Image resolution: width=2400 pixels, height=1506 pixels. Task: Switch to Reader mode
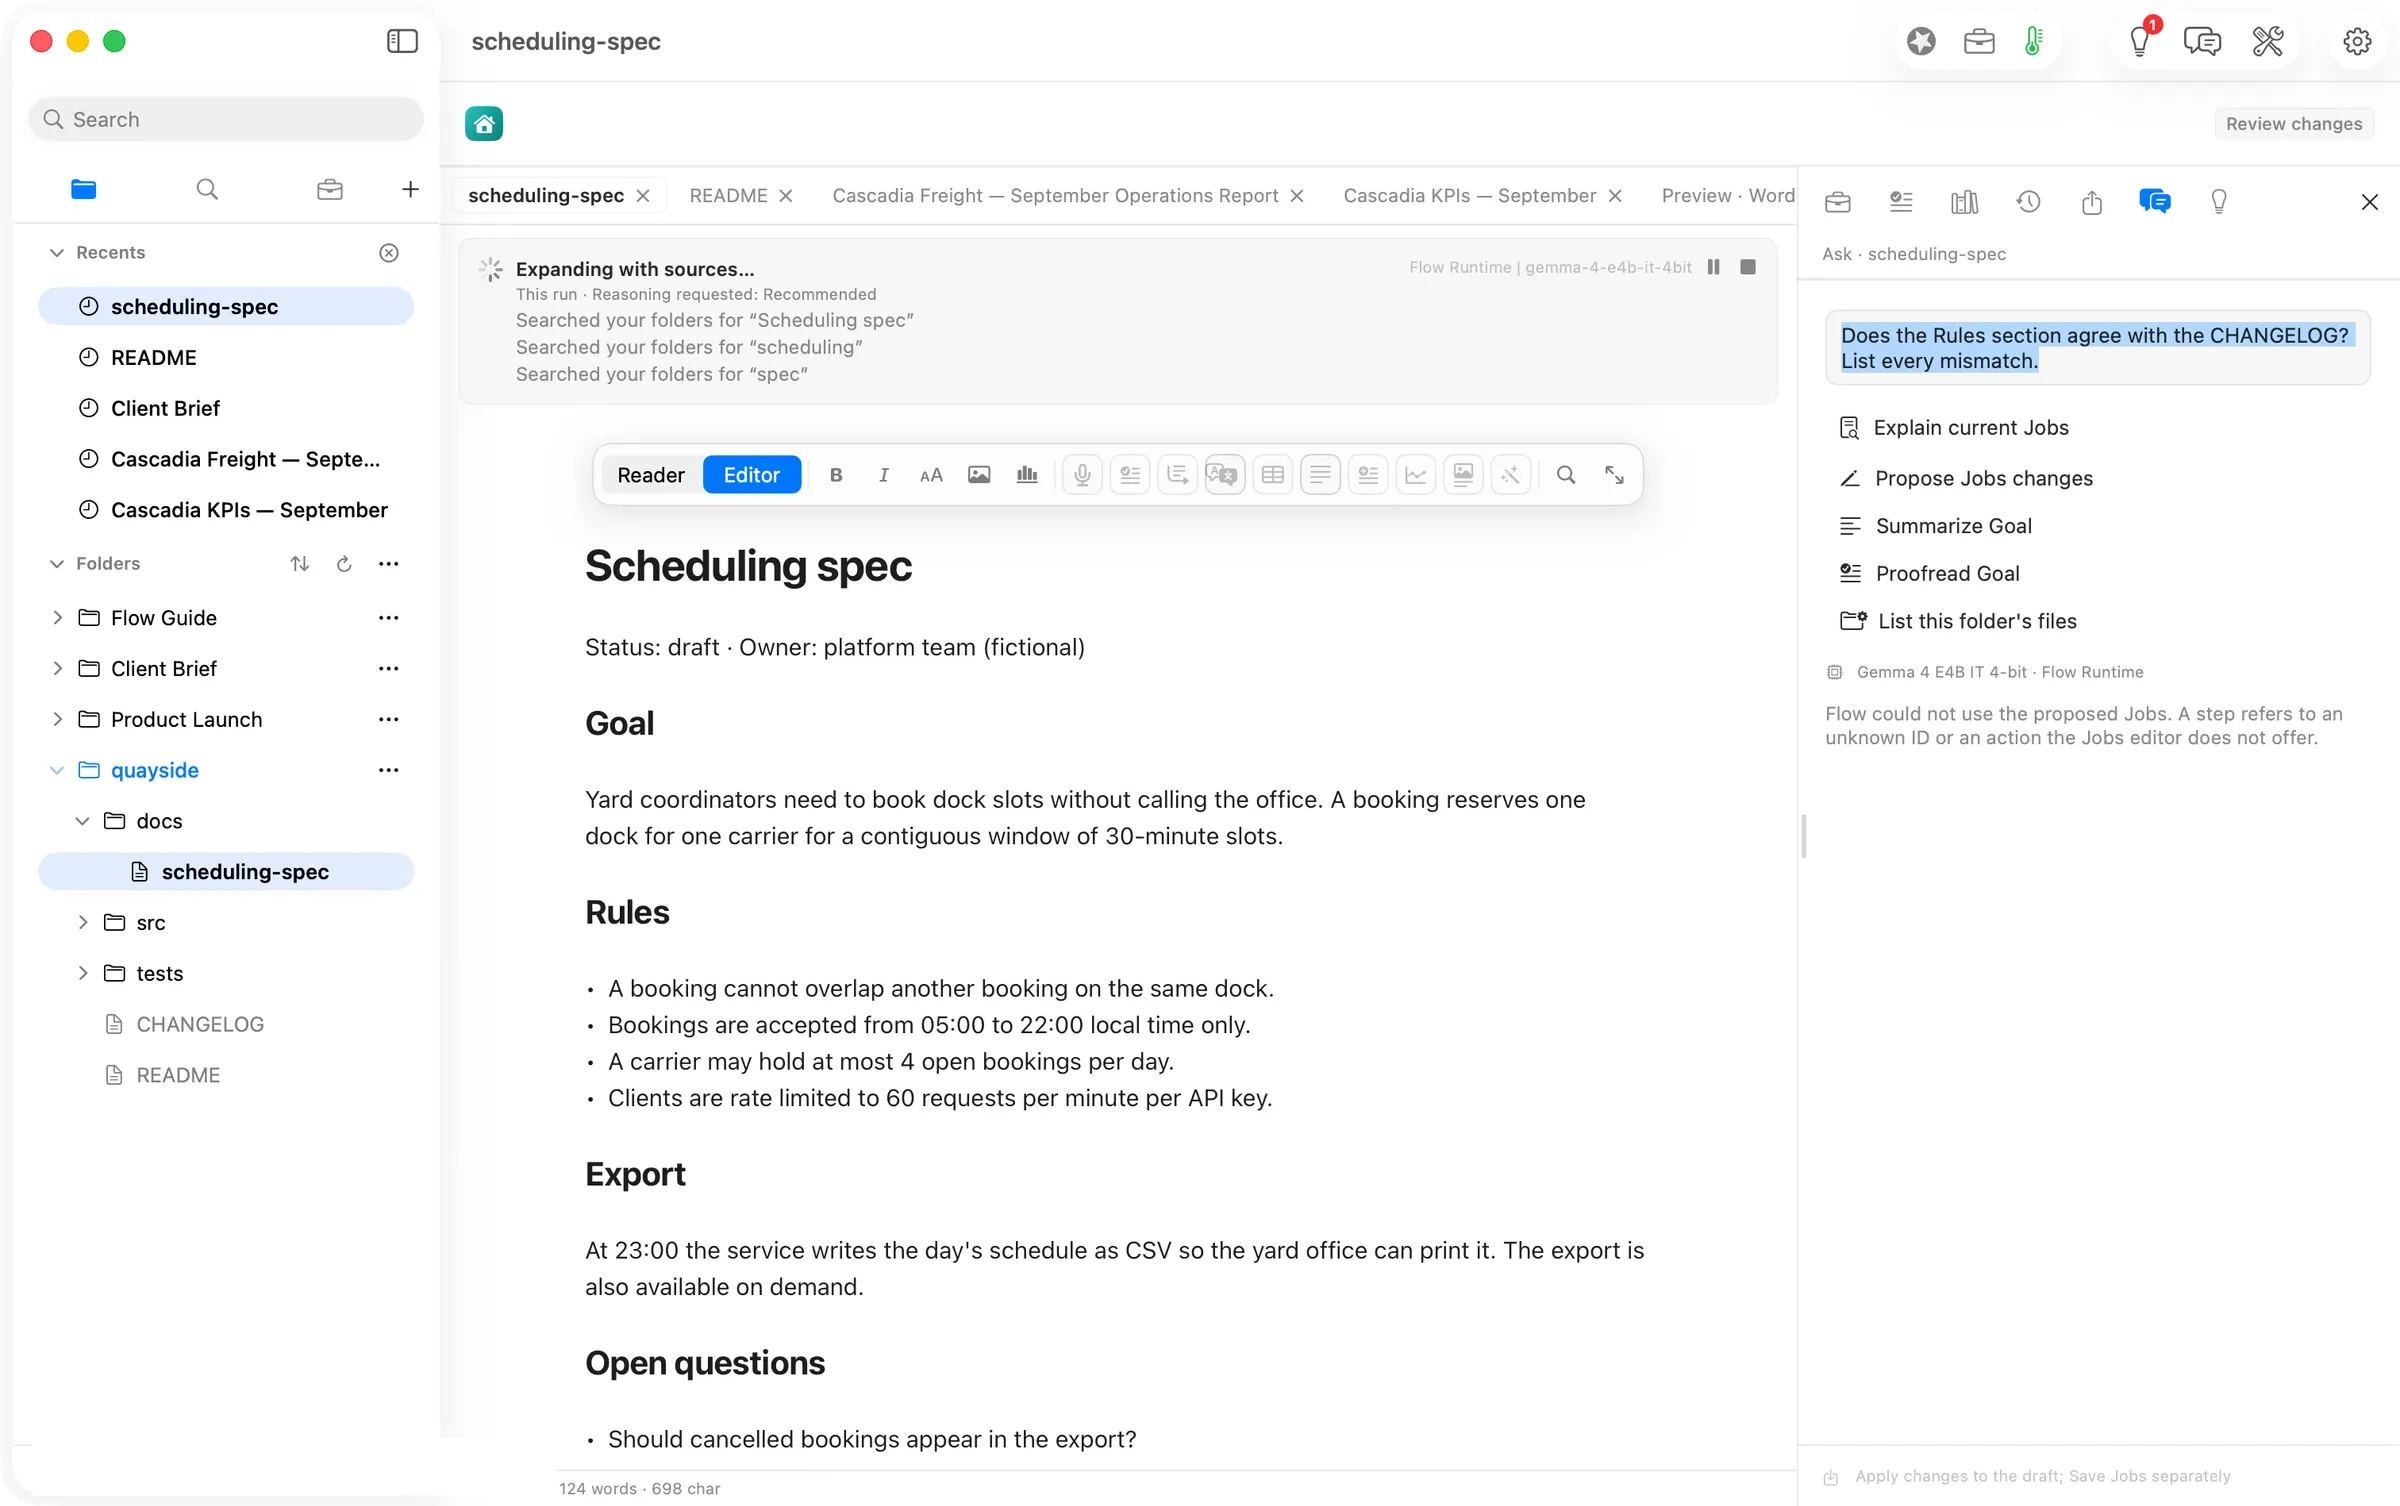click(x=650, y=475)
